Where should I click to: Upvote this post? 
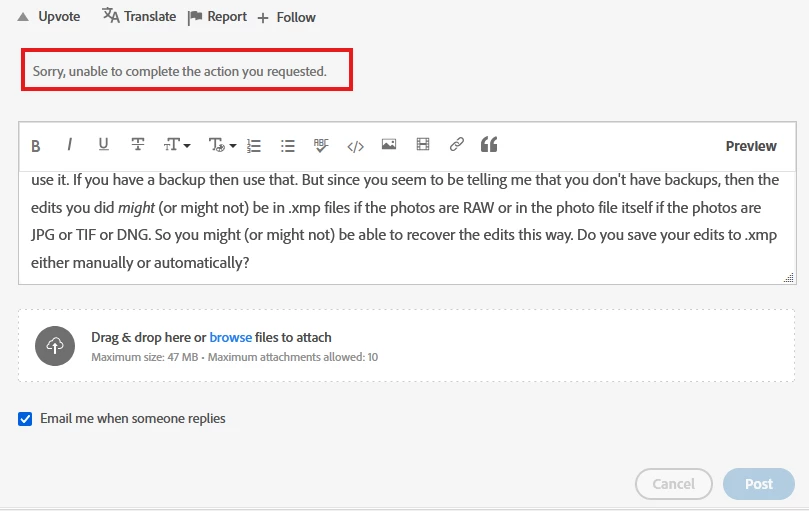49,17
